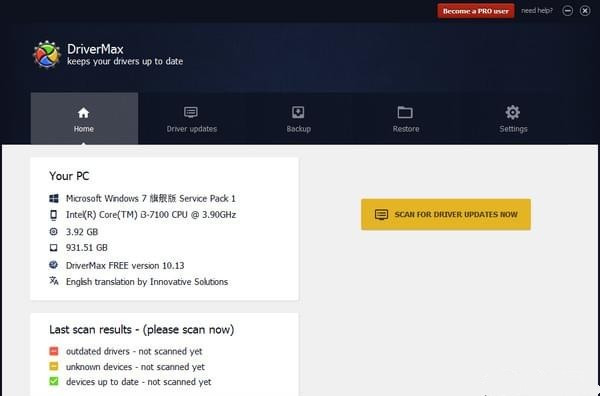Click the Windows logo icon beside OS name
This screenshot has width=600, height=396.
tap(54, 198)
